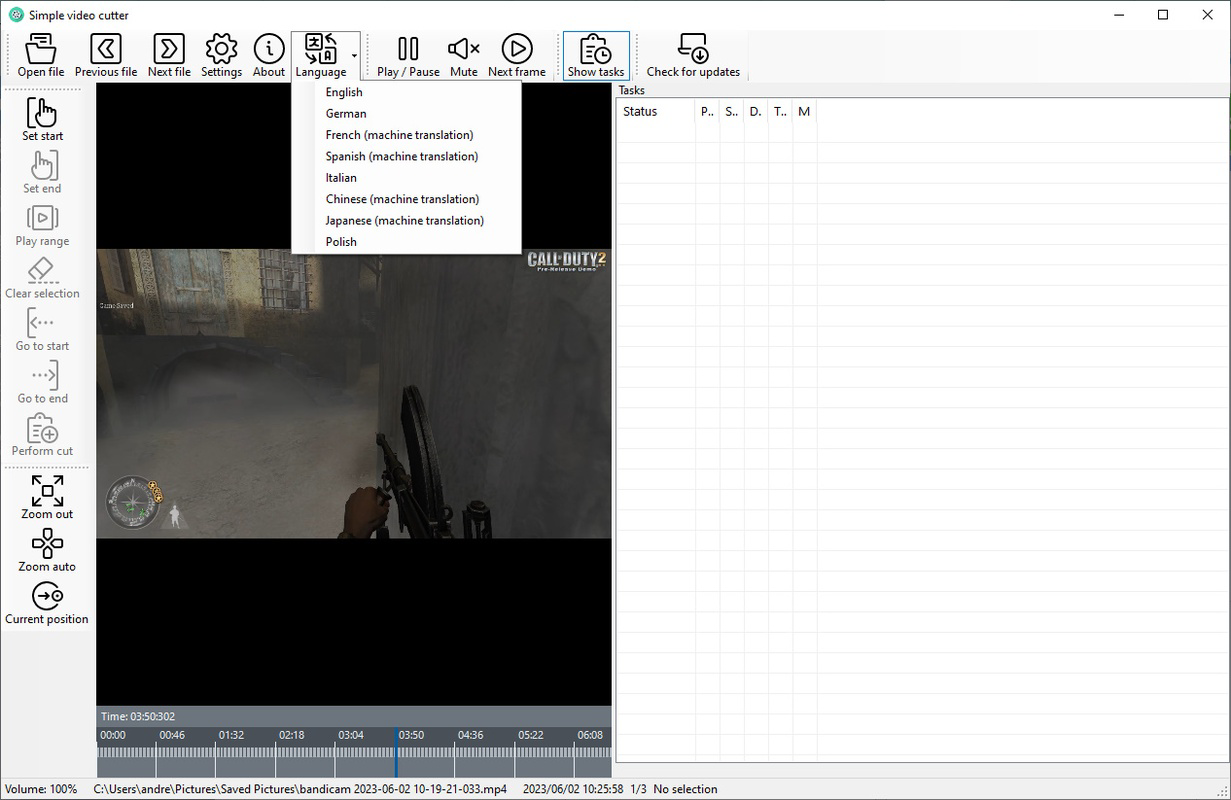Click the video preview frame
Screen dimensions: 1231x800
tap(354, 394)
